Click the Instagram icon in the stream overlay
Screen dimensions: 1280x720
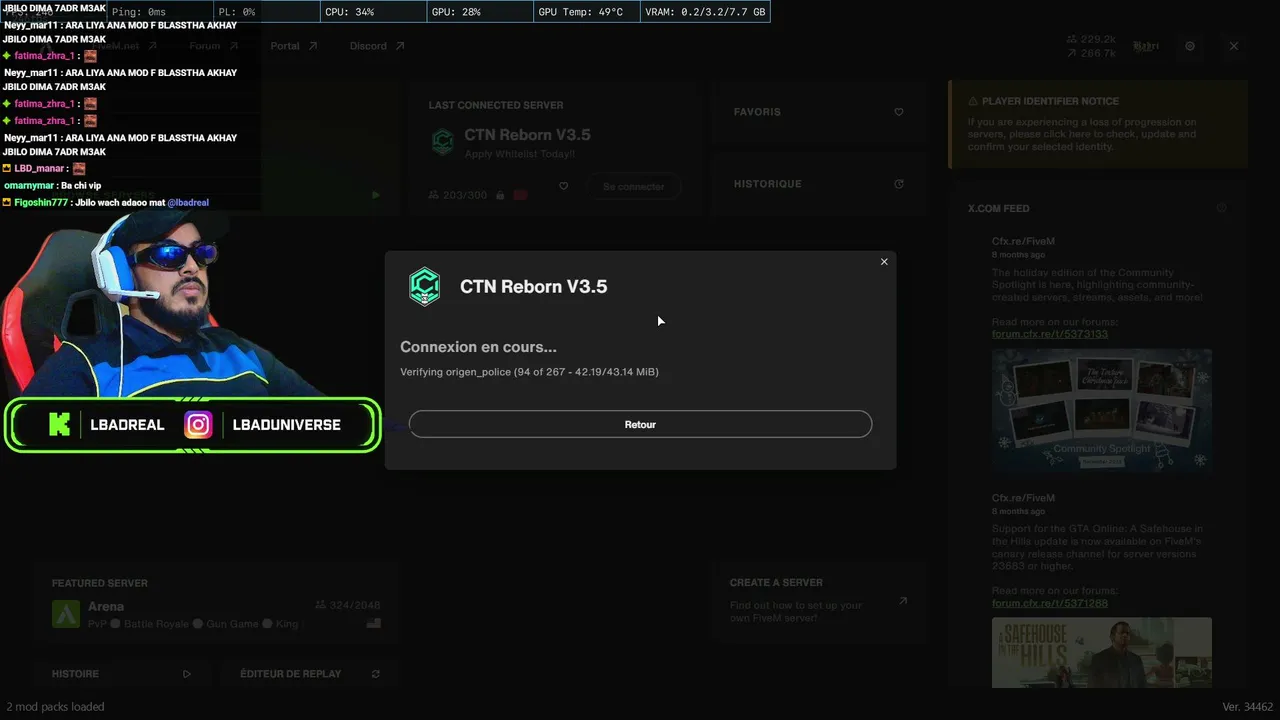tap(198, 425)
